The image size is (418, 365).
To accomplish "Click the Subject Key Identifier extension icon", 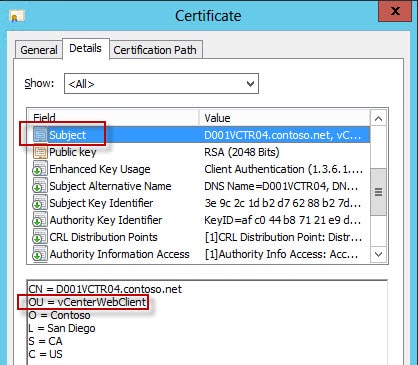I will click(x=40, y=203).
